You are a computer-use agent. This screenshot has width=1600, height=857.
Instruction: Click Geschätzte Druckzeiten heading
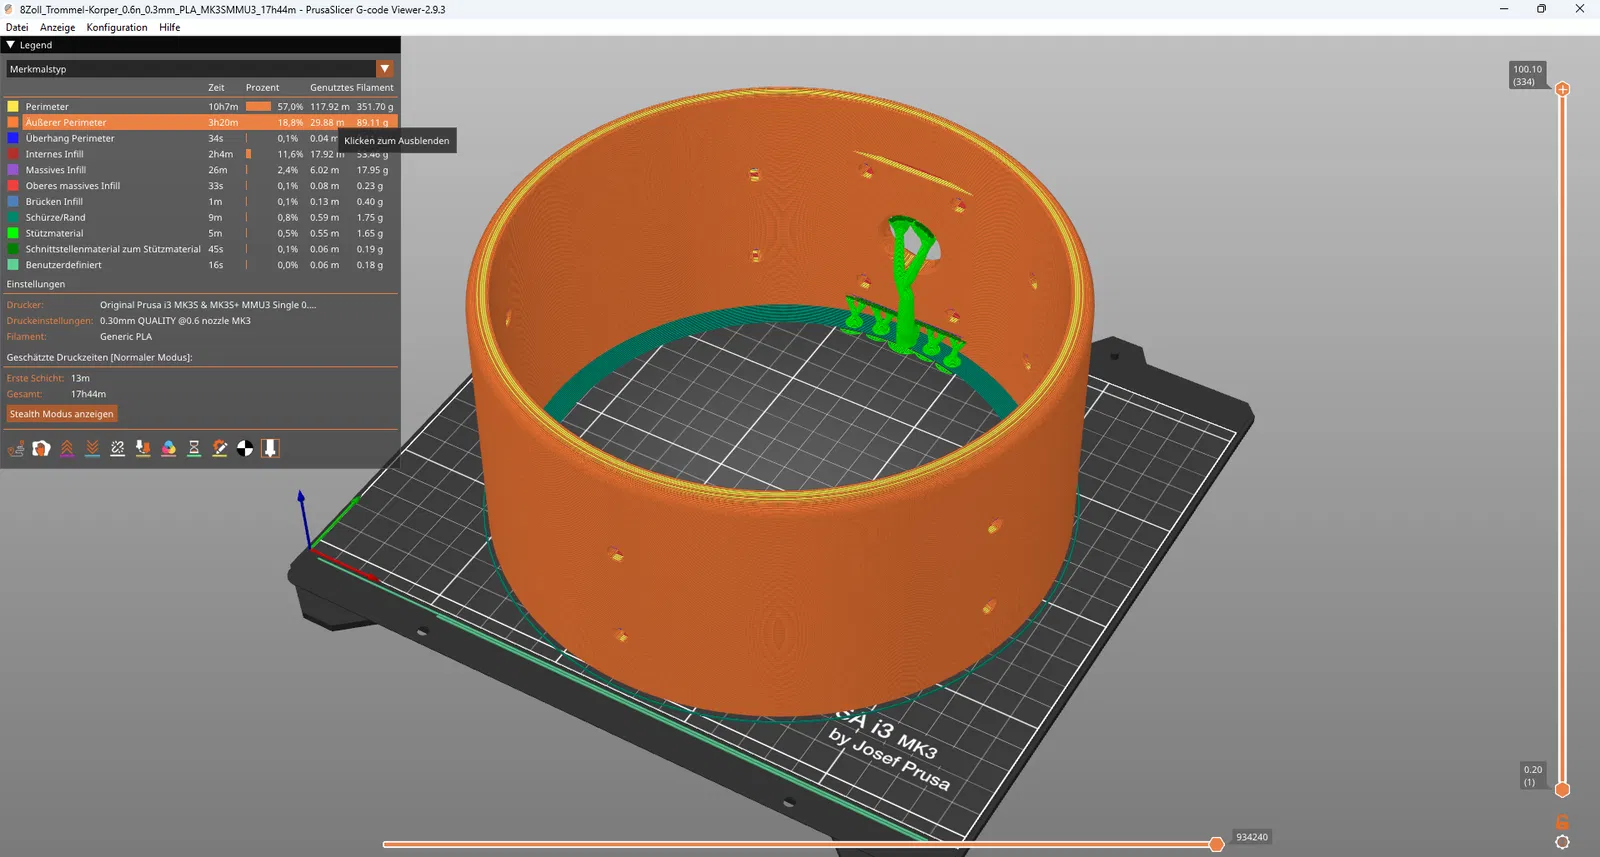tap(100, 357)
